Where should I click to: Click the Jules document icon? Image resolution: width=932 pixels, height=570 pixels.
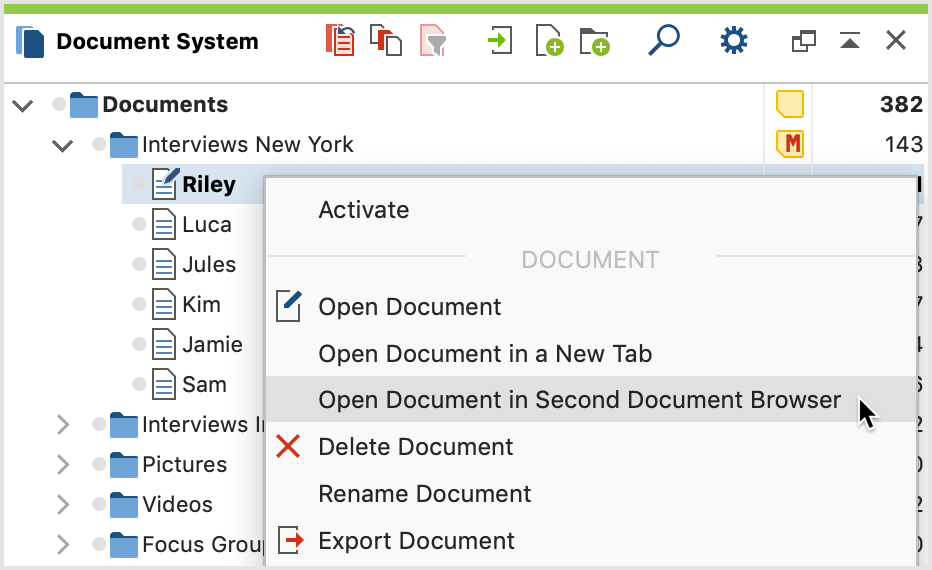point(163,264)
